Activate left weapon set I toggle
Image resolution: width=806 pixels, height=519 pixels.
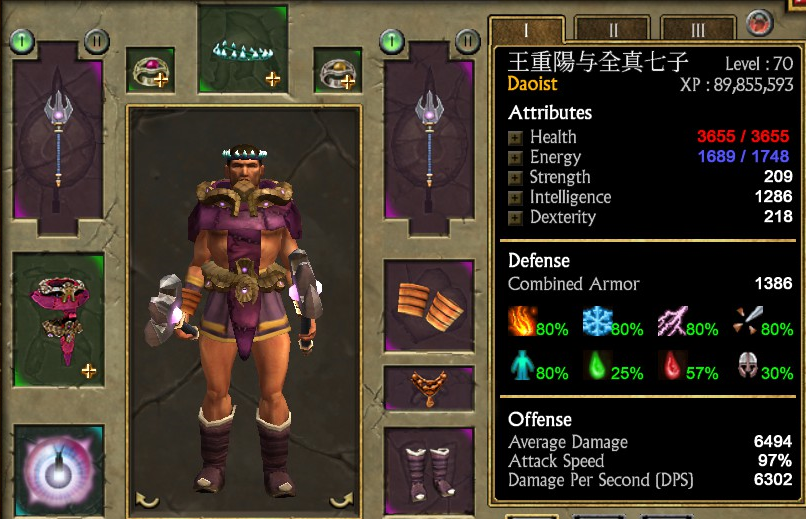(x=22, y=41)
